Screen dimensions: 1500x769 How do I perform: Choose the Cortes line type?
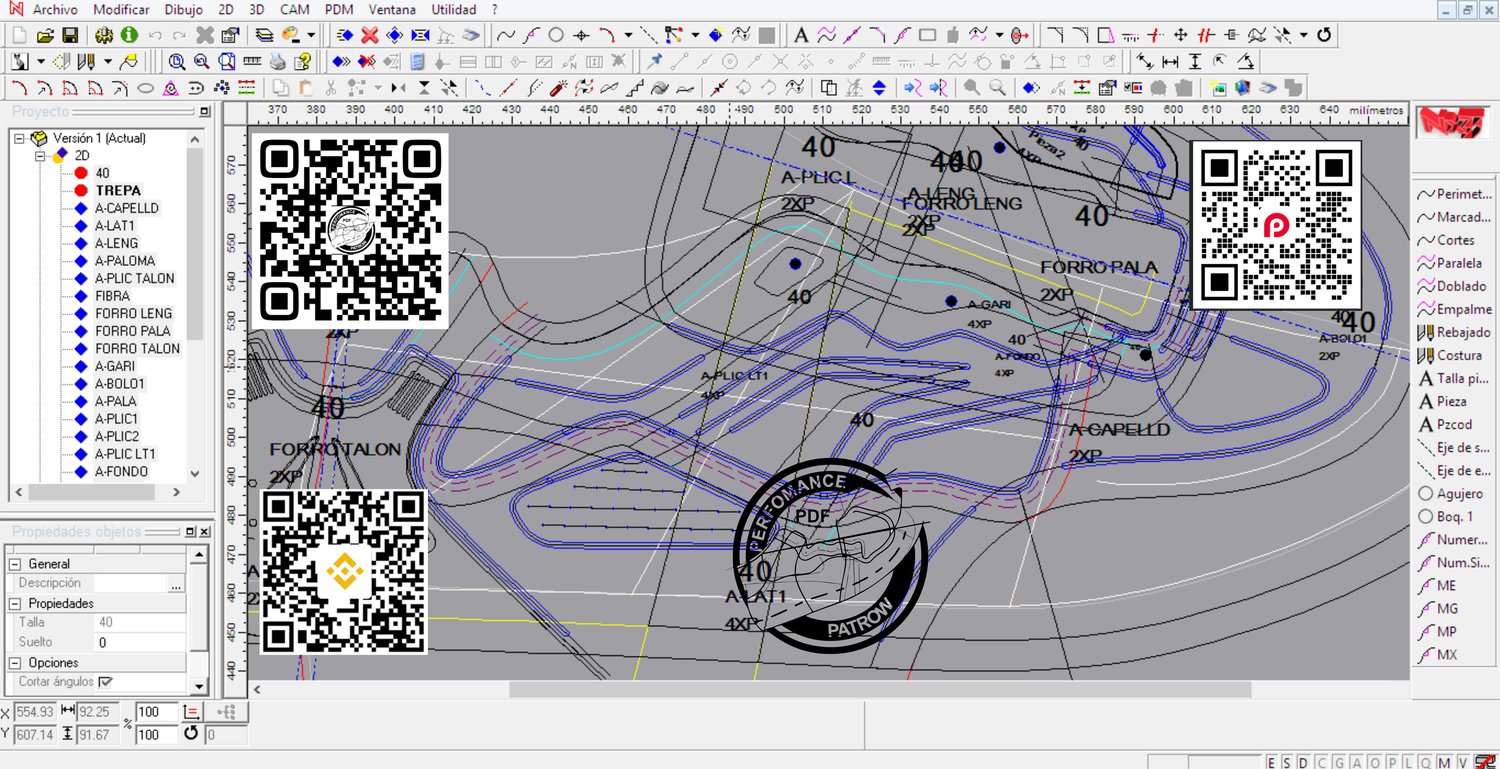1446,240
